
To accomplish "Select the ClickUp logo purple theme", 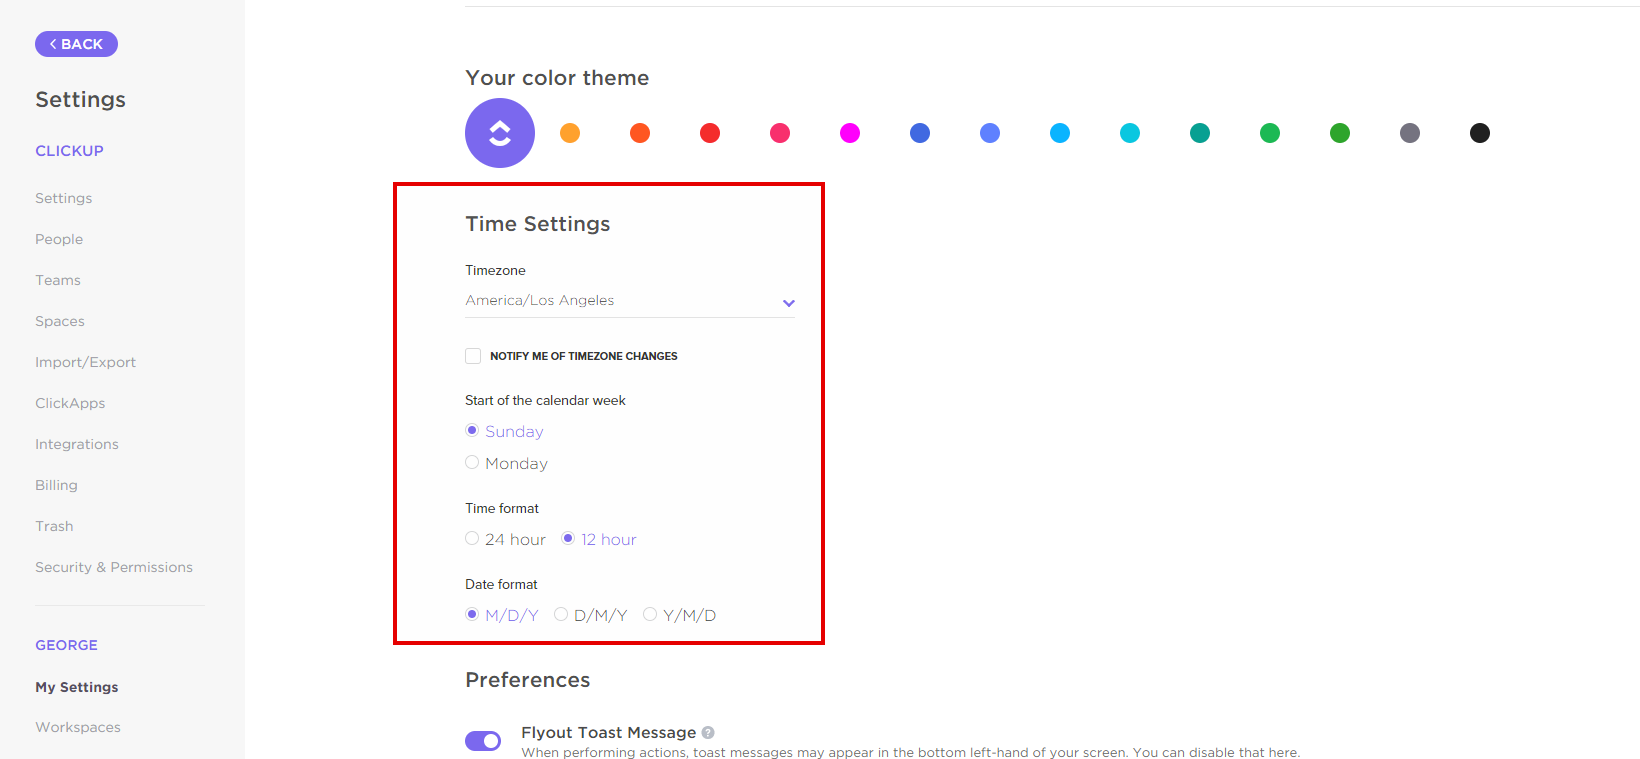I will tap(500, 133).
